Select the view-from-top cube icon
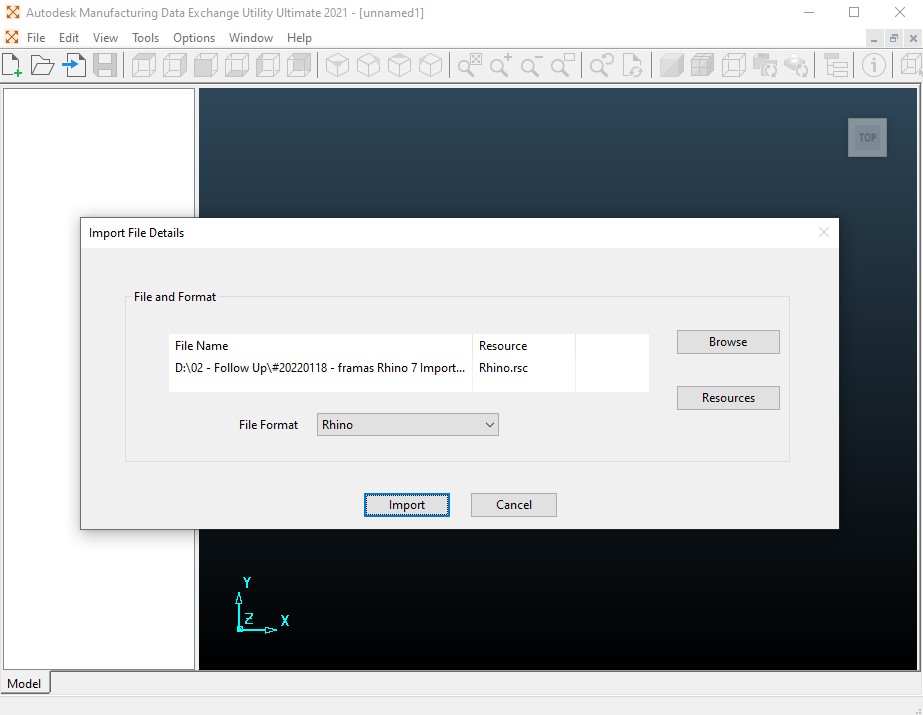Screen dimensions: 923x715 [144, 65]
